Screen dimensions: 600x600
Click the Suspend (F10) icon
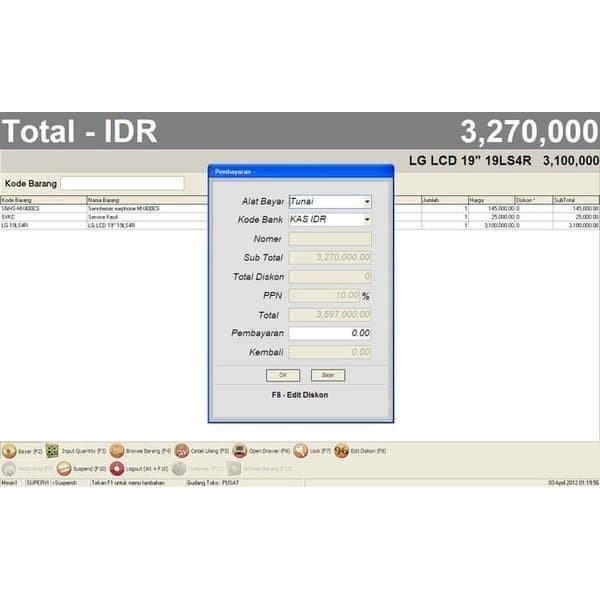pyautogui.click(x=64, y=468)
